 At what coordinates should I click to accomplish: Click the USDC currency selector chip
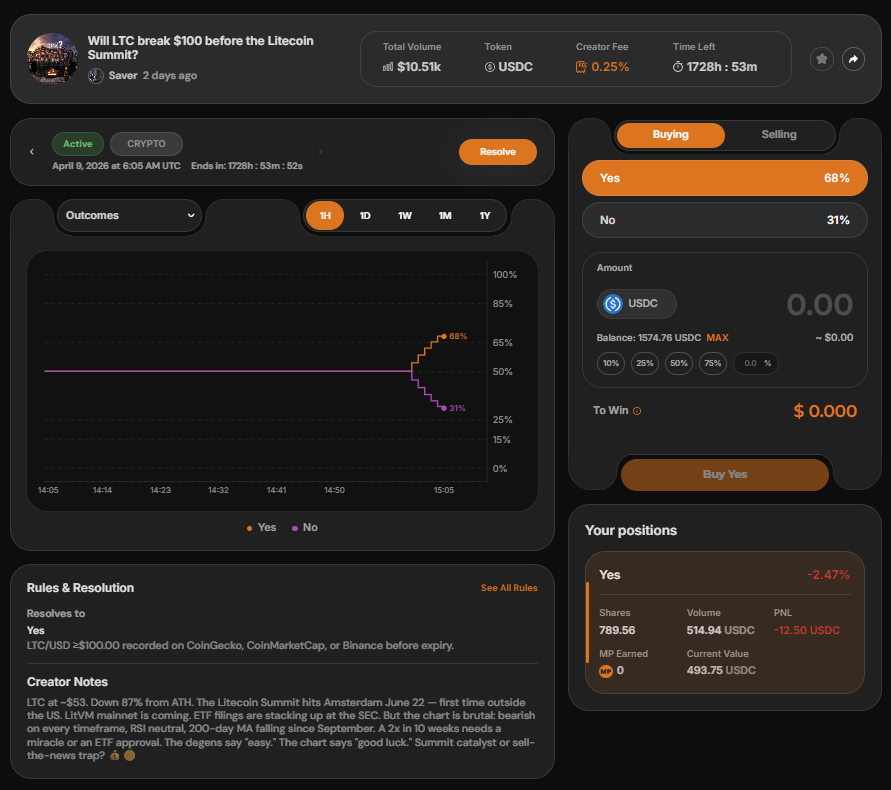click(636, 303)
